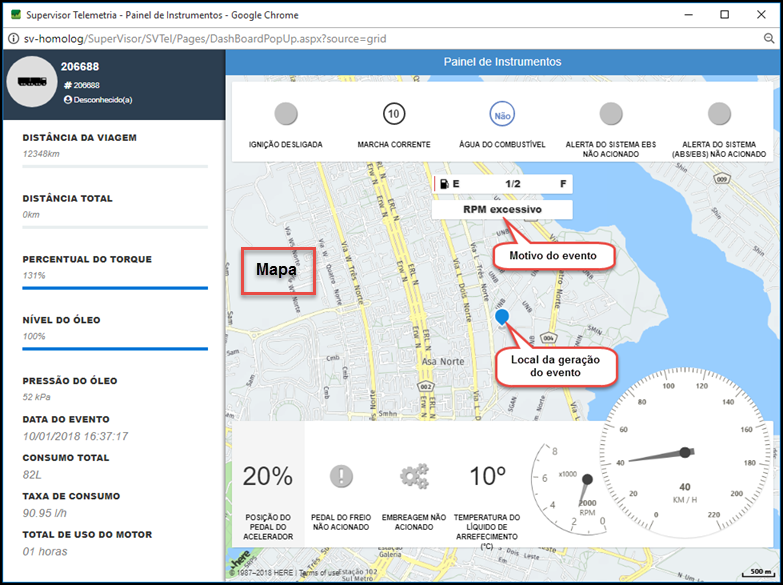
Task: Click the consumption rate value 90.95 l/h
Action: (44, 513)
